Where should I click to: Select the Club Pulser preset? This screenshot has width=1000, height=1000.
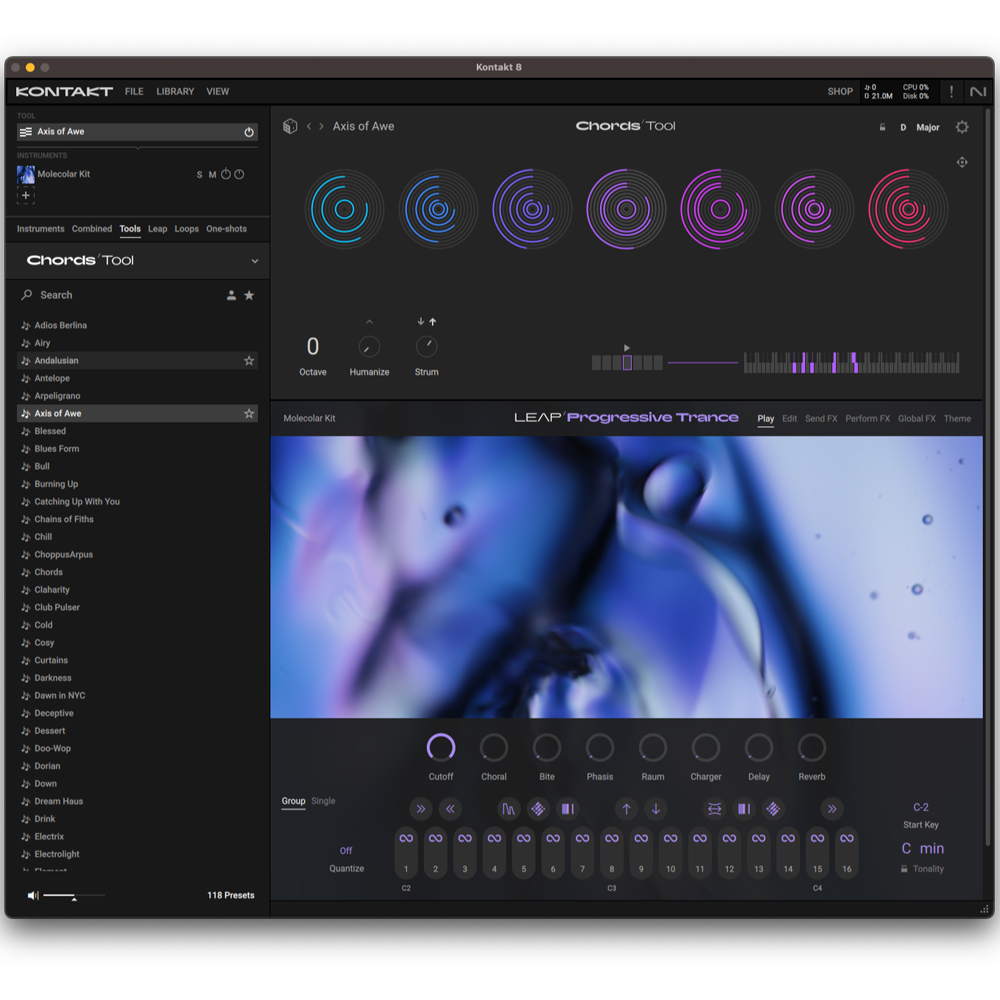point(57,607)
